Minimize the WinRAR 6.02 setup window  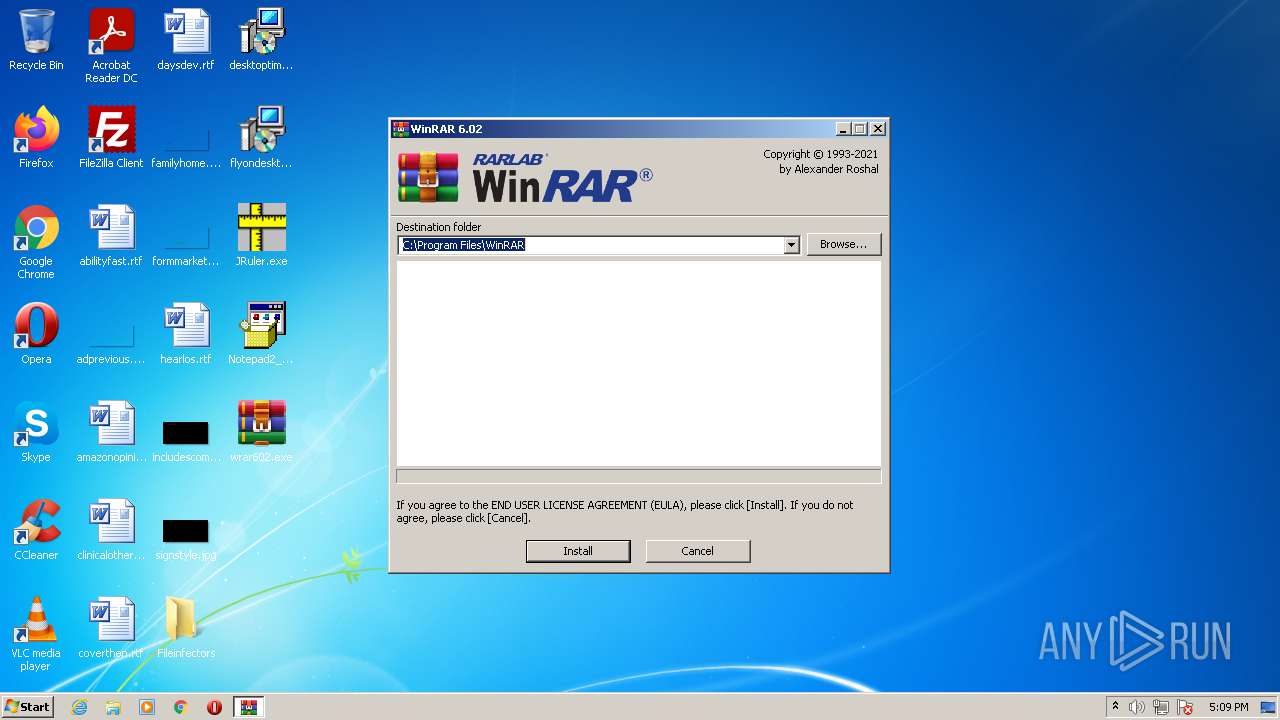(843, 129)
